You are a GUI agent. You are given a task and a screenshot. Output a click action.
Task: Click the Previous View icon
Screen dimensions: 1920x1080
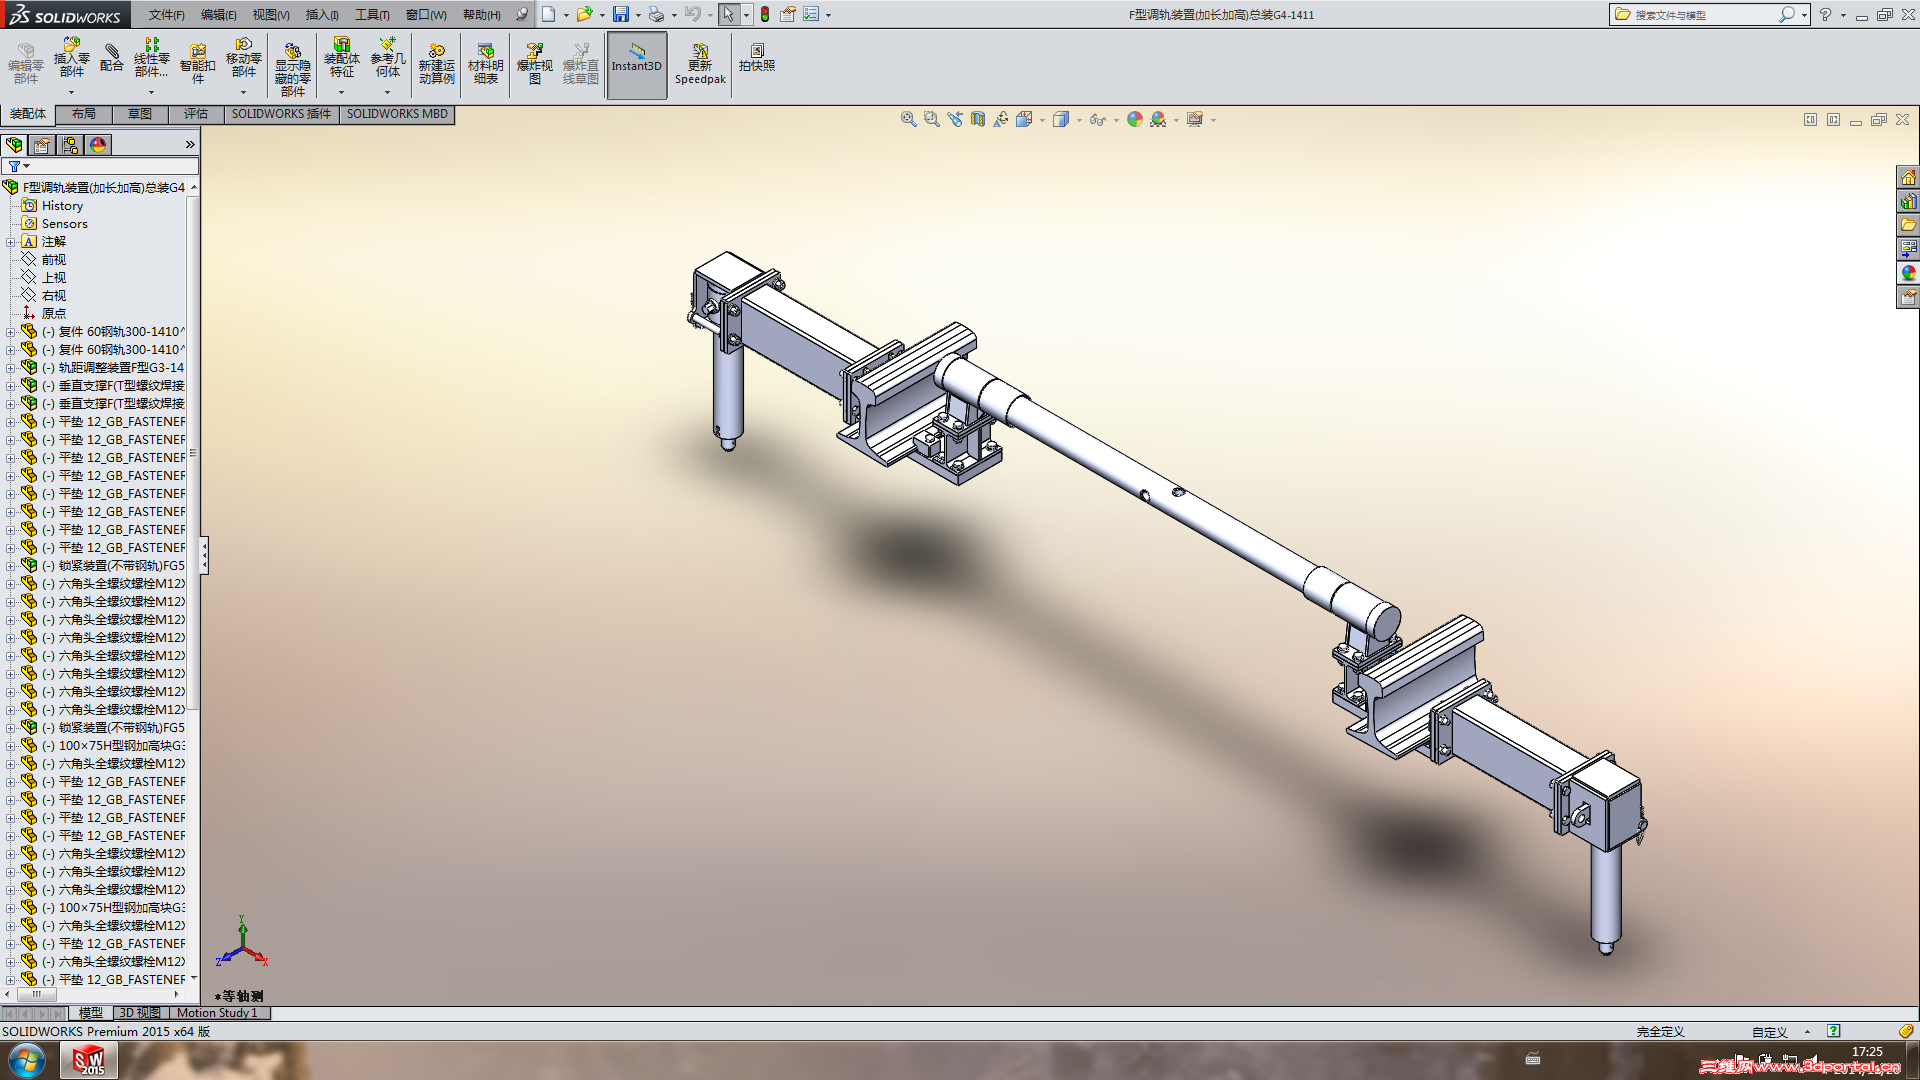pyautogui.click(x=955, y=120)
